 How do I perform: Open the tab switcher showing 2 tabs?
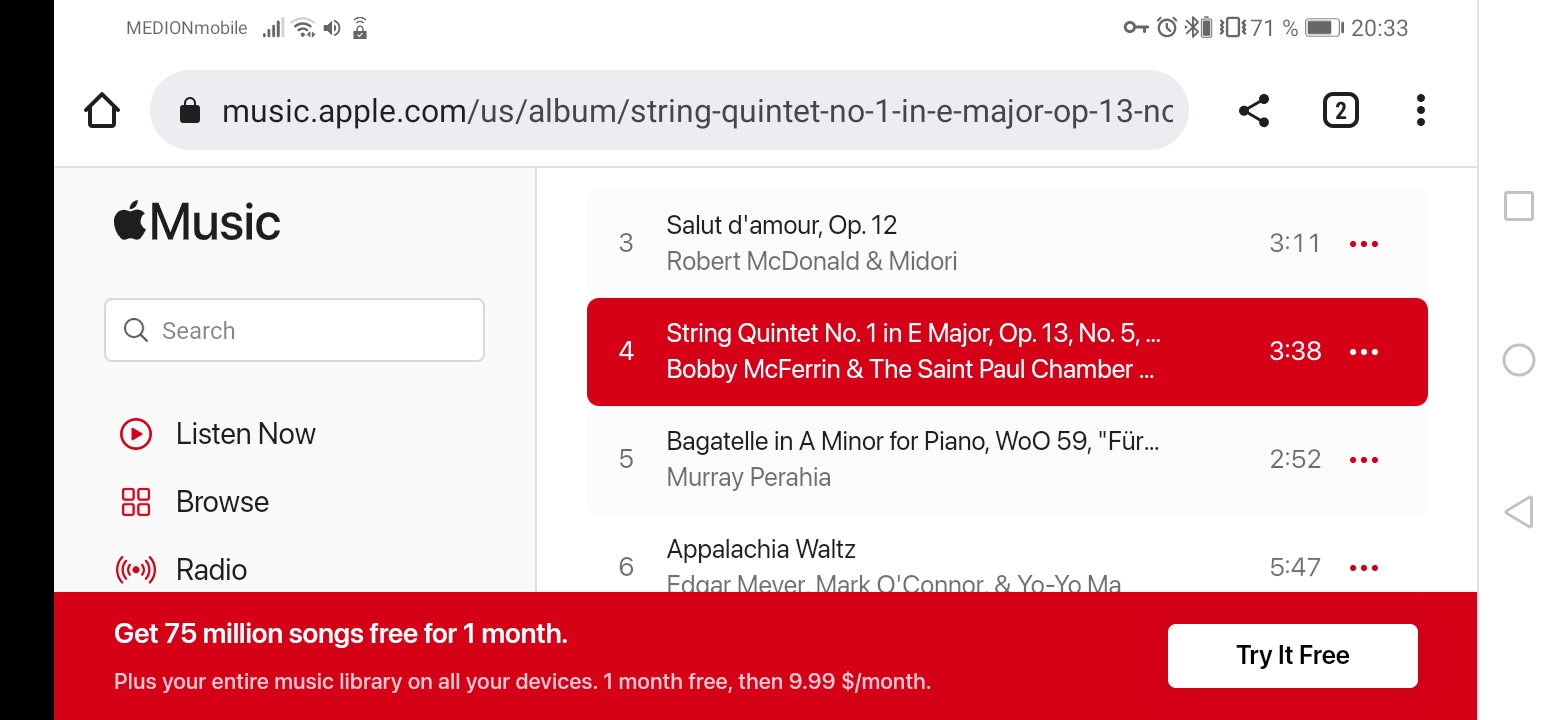(1340, 110)
